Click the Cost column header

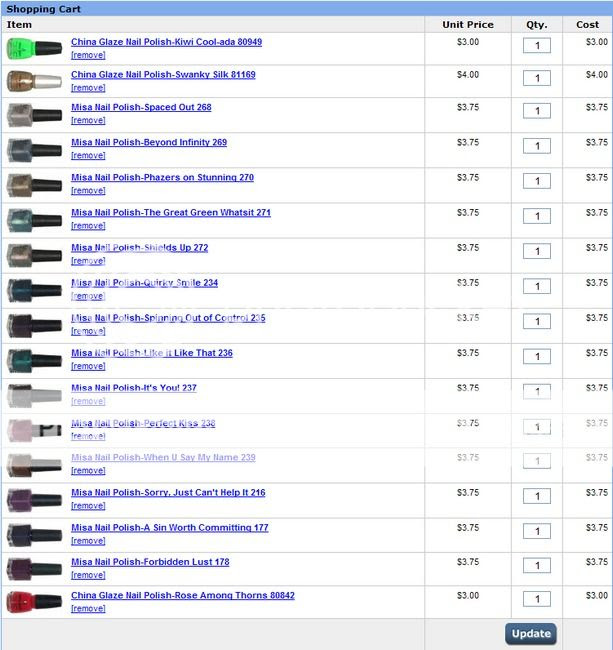click(587, 25)
